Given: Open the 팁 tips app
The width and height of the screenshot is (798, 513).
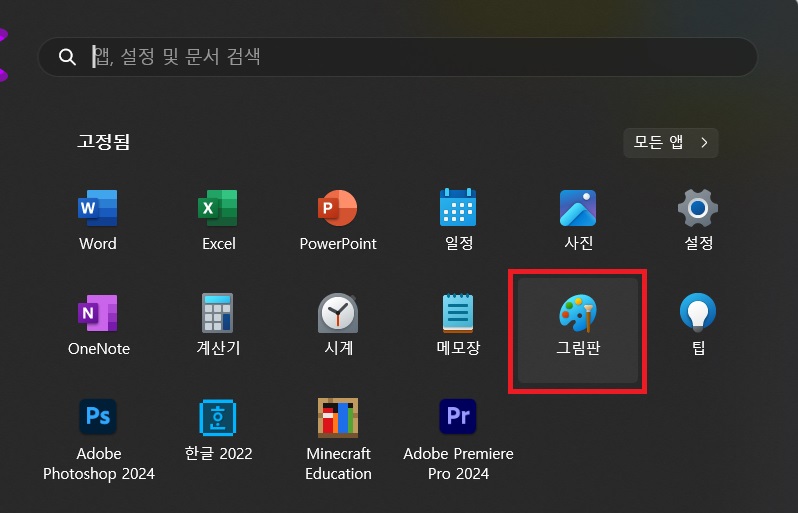Looking at the screenshot, I should click(x=698, y=326).
